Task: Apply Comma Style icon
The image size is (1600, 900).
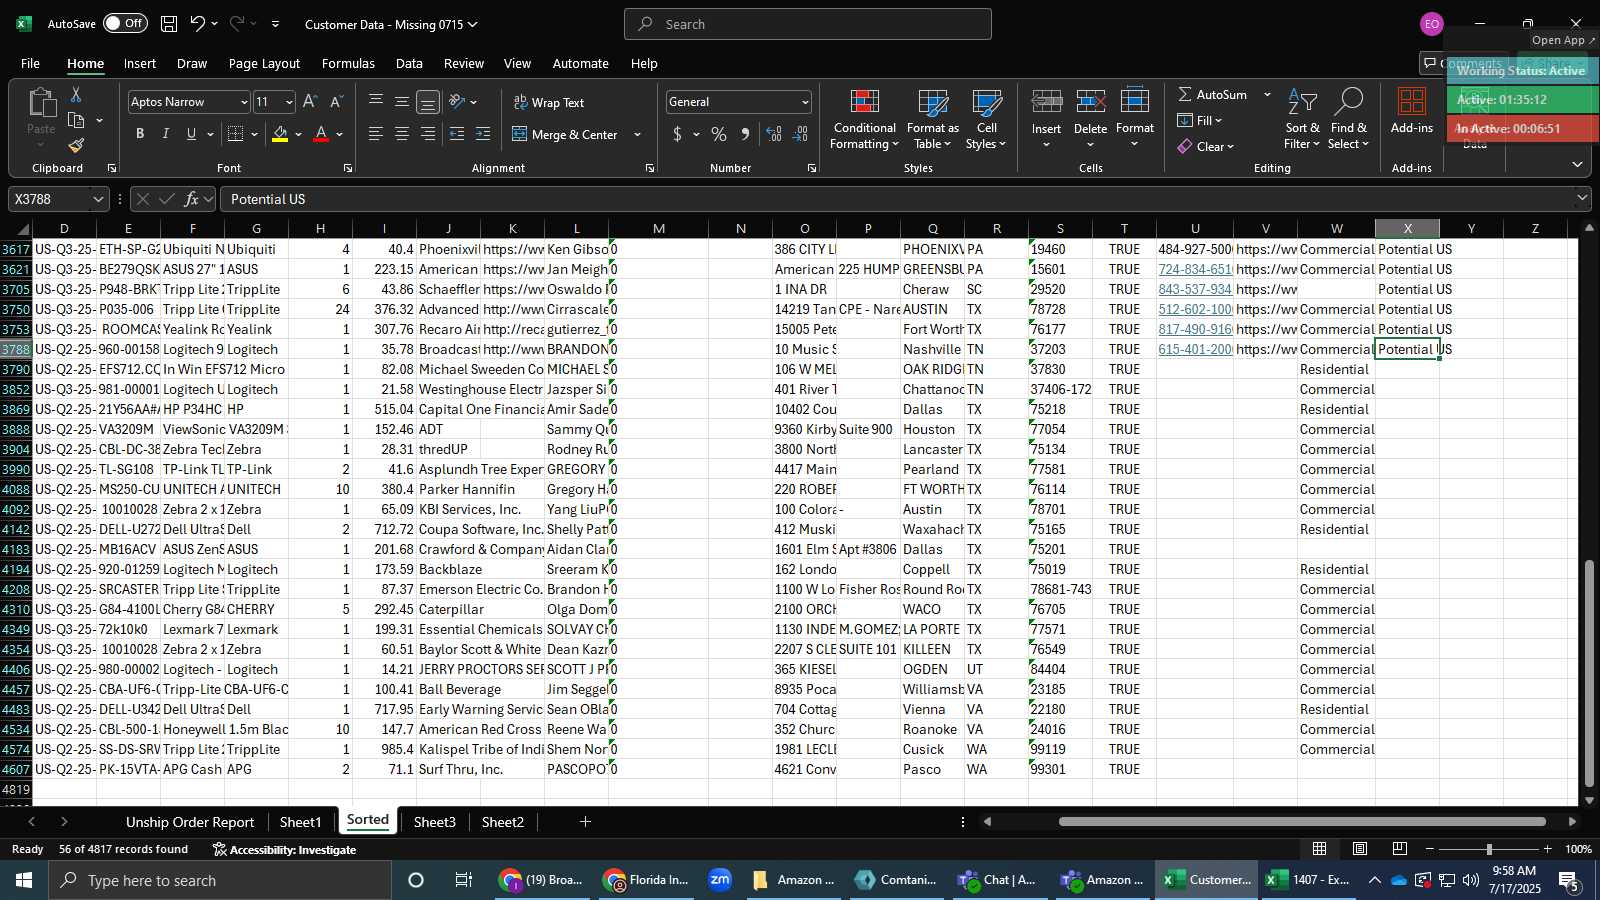Action: [x=745, y=134]
